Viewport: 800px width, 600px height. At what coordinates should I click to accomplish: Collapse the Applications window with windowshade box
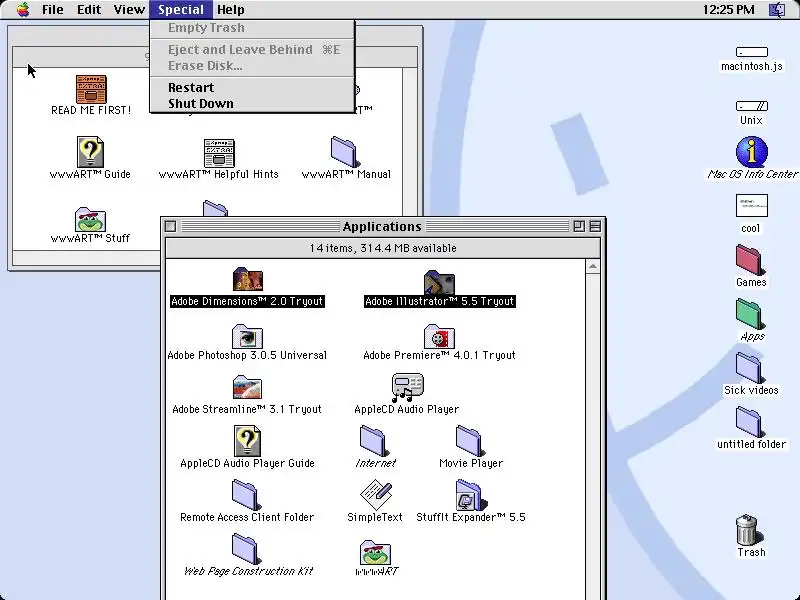595,226
